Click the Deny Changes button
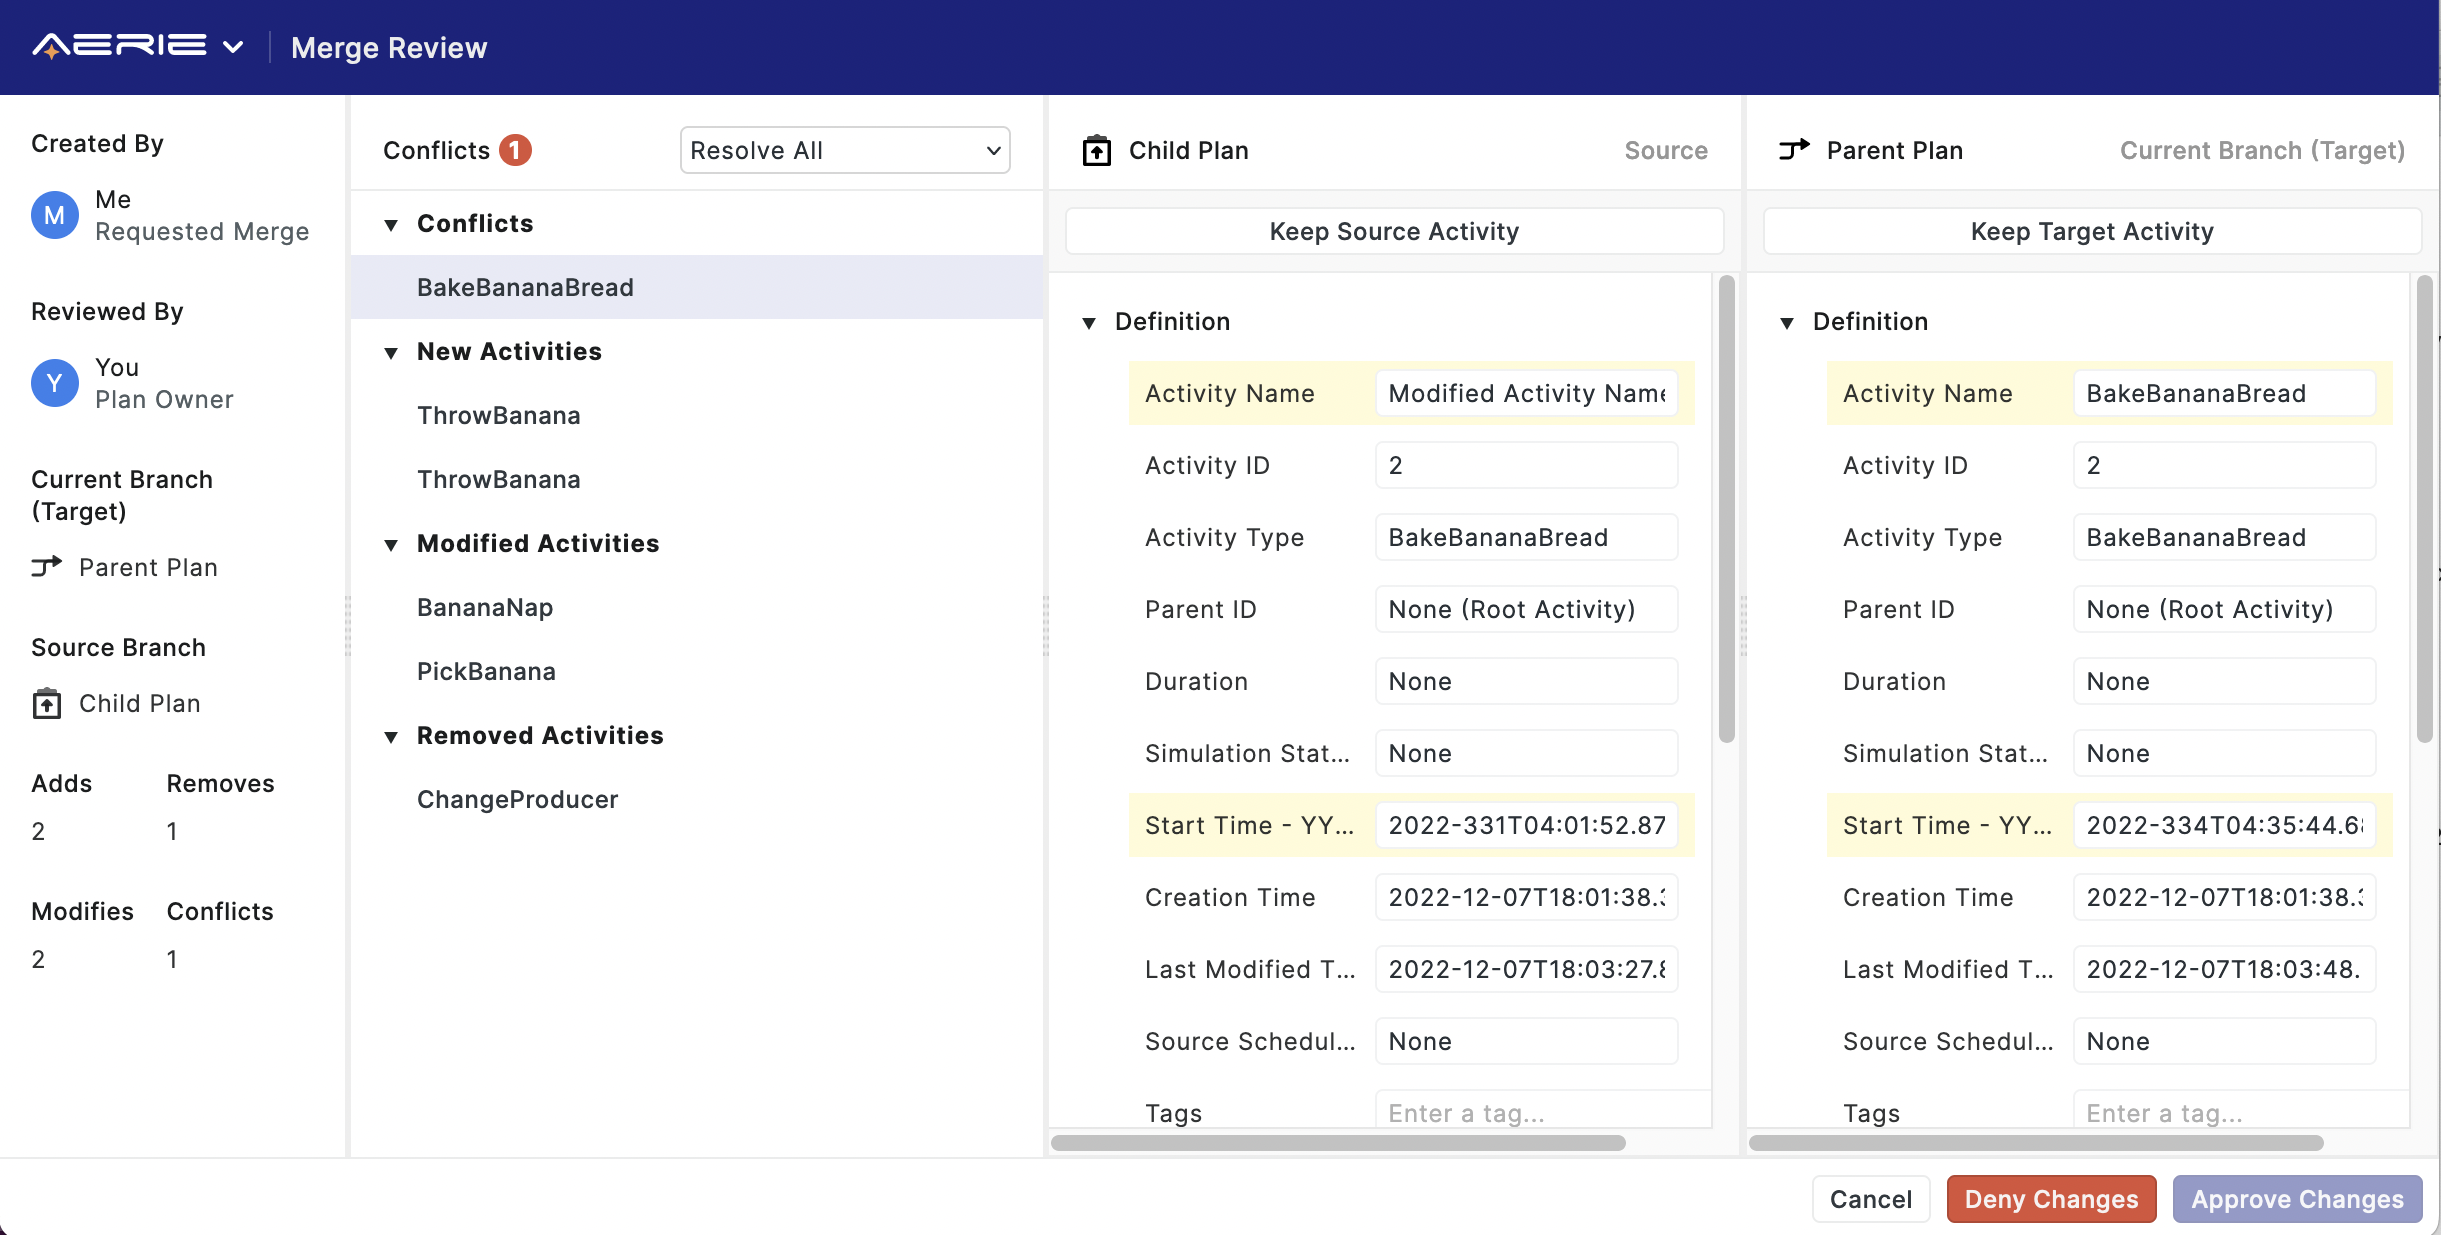 click(x=2050, y=1199)
